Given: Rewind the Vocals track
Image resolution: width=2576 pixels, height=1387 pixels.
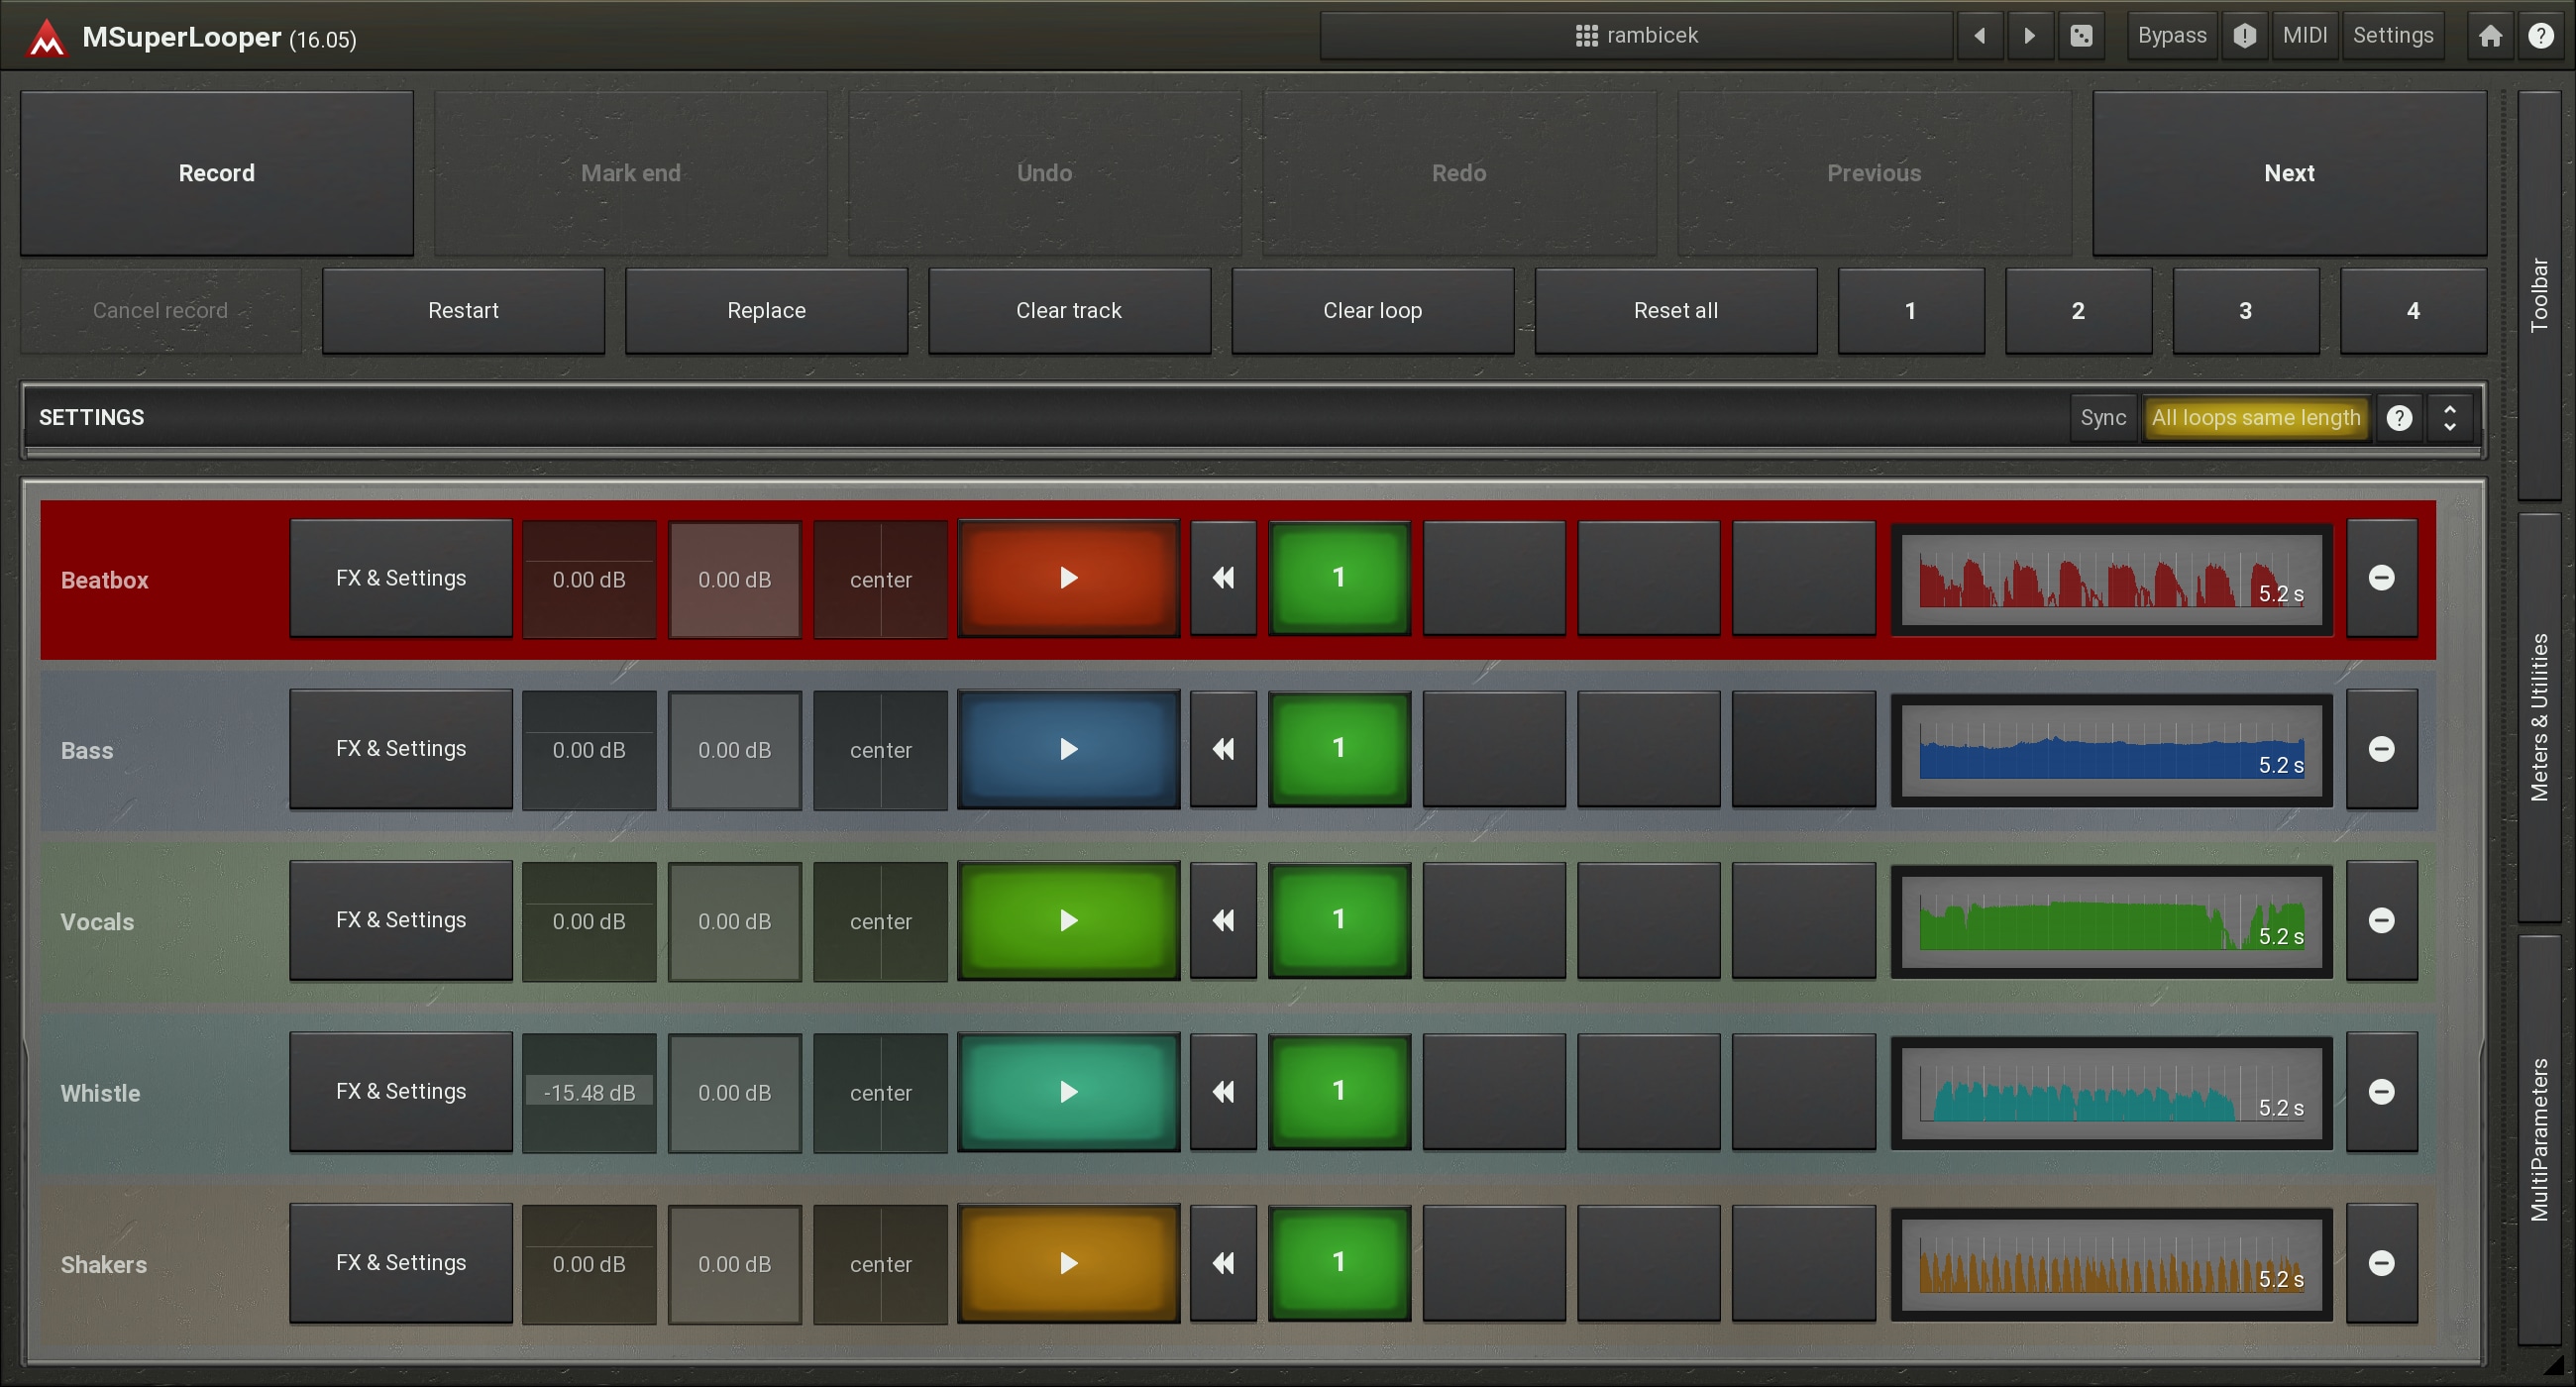Looking at the screenshot, I should click(x=1223, y=920).
